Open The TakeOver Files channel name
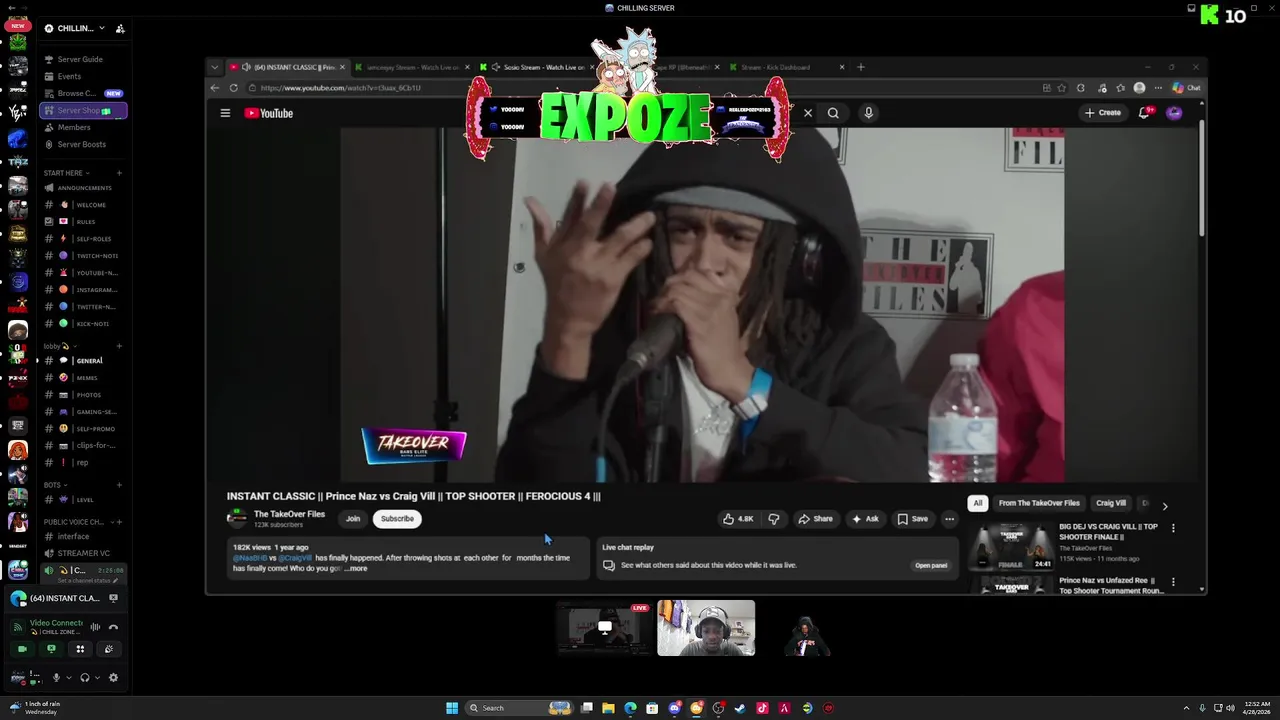1280x720 pixels. coord(289,514)
